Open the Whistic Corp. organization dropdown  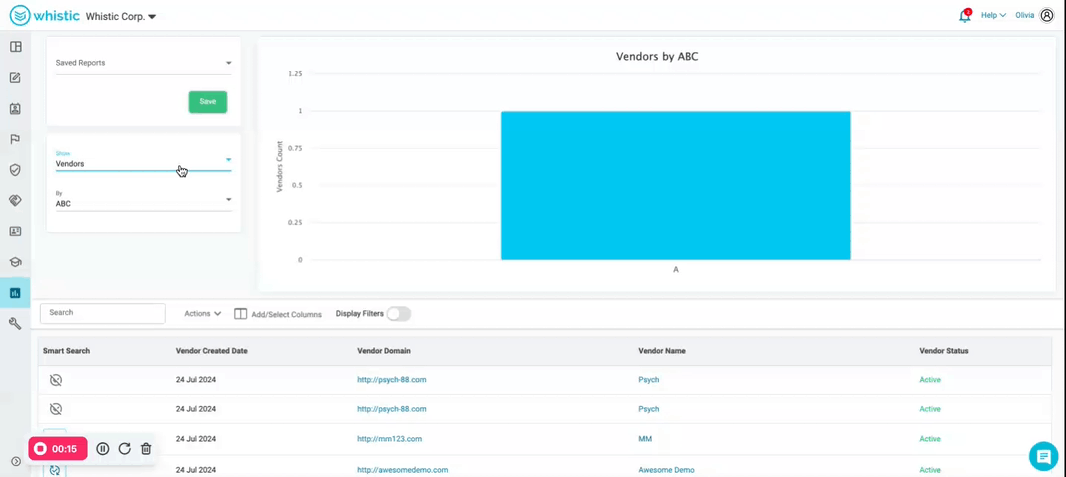pos(121,16)
